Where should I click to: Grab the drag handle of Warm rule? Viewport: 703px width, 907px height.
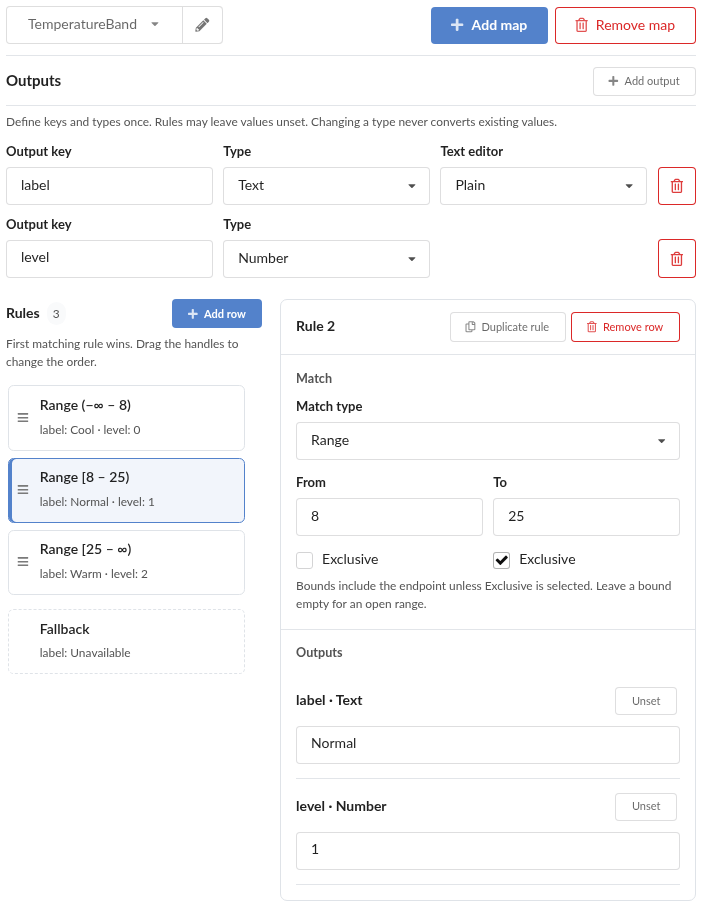tap(23, 562)
